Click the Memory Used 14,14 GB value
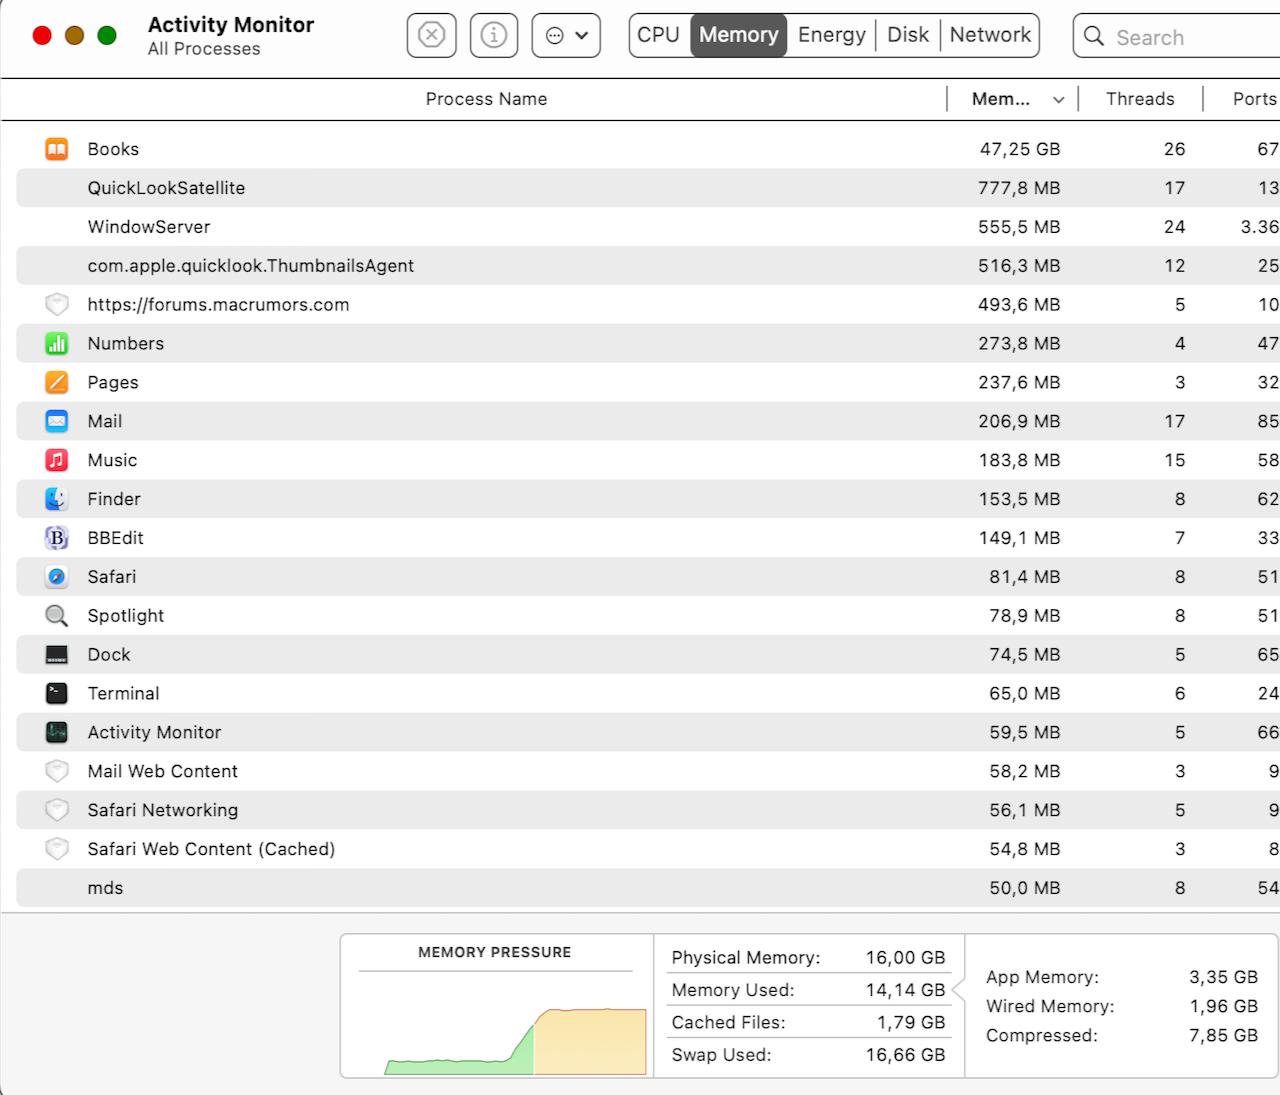1280x1095 pixels. pos(905,990)
